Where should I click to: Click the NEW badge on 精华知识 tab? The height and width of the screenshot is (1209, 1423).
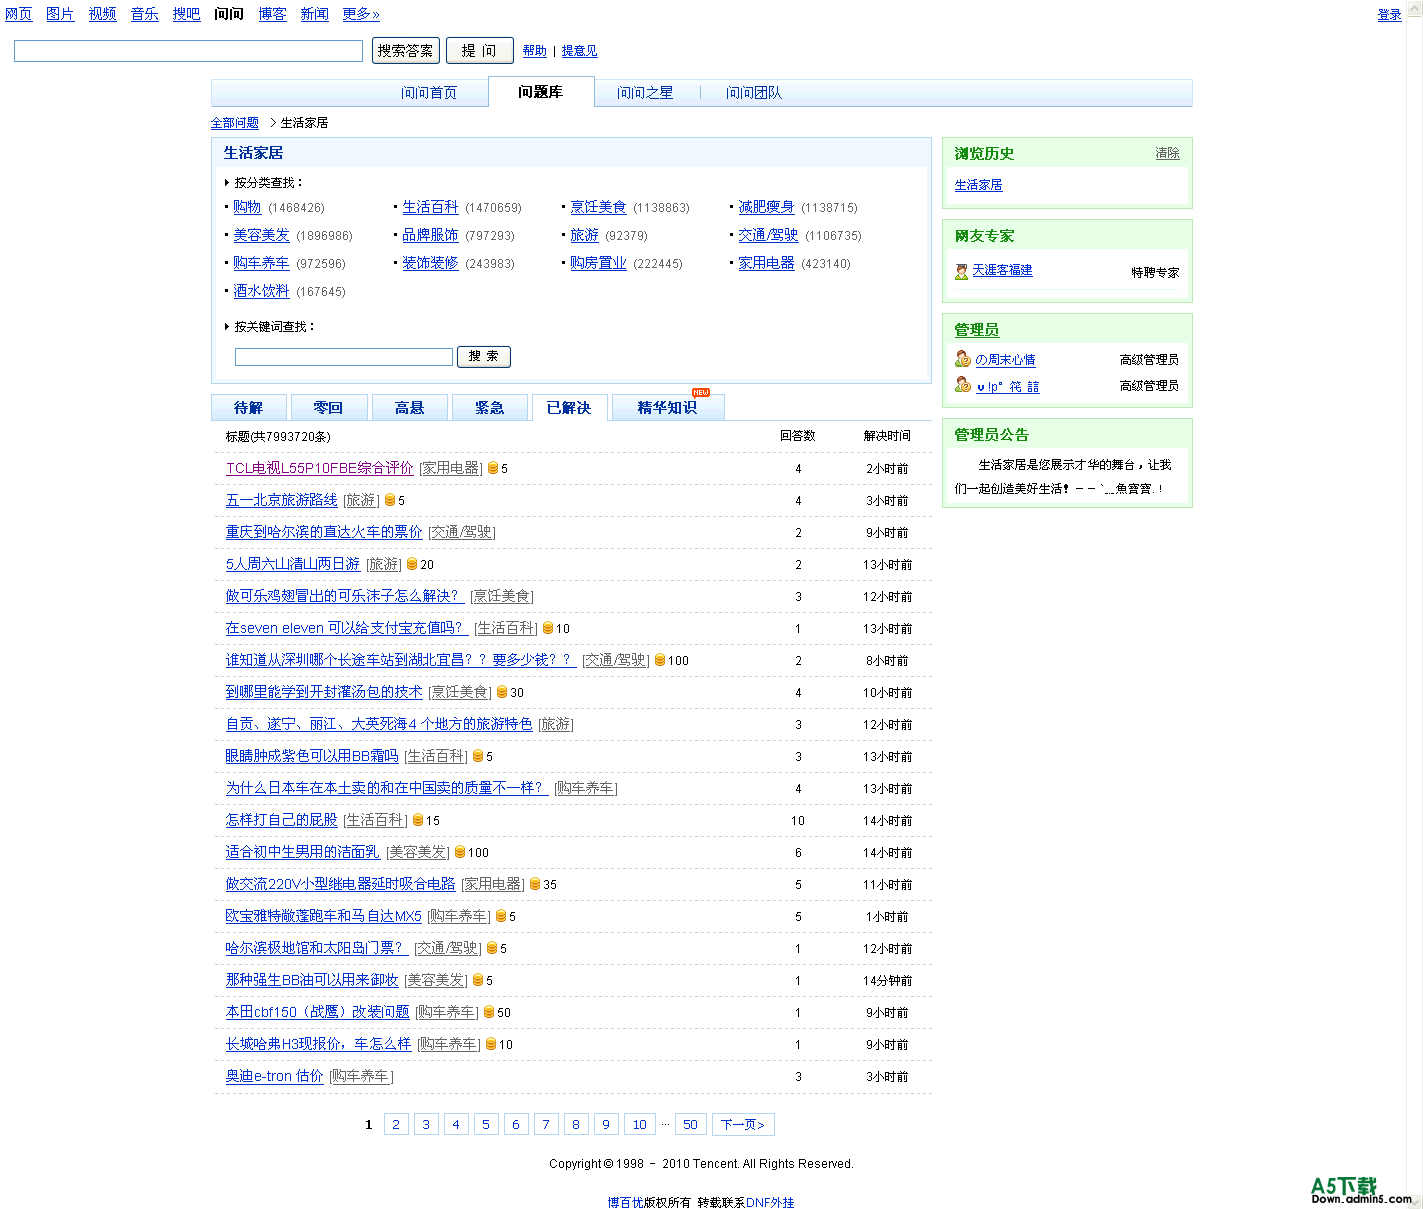(x=701, y=393)
